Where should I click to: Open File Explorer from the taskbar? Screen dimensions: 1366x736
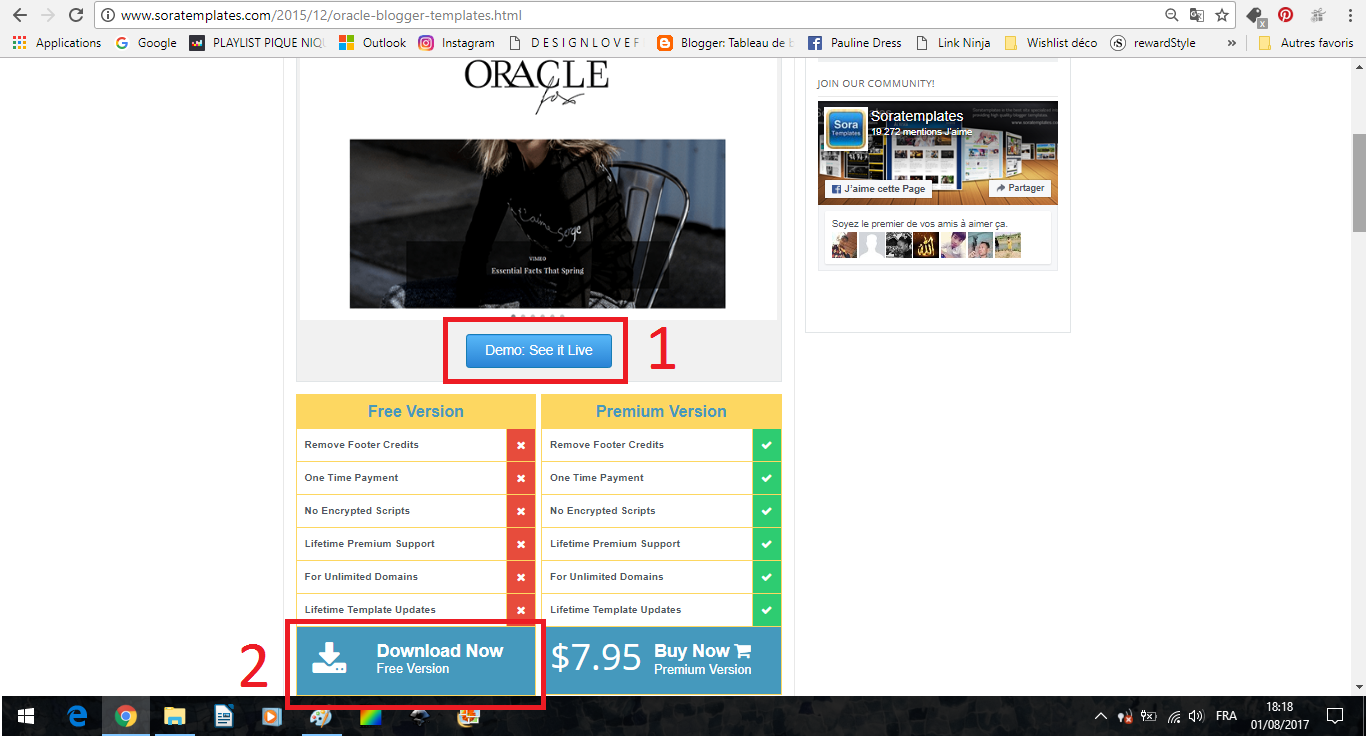pos(174,716)
